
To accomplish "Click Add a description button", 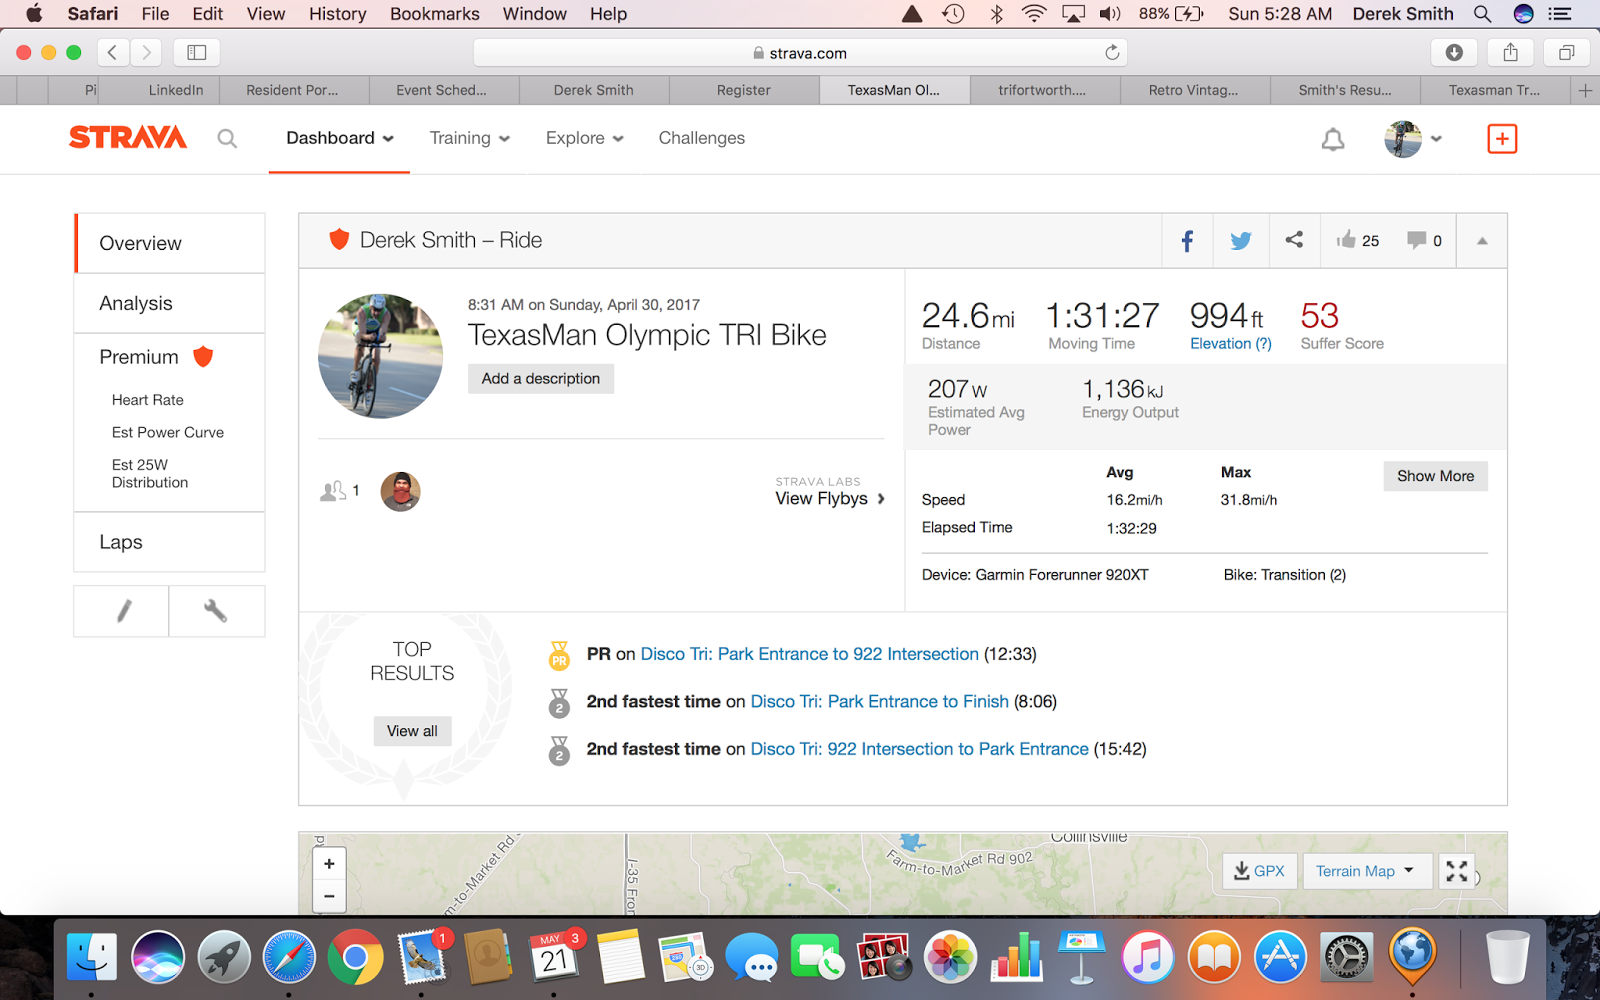I will click(541, 378).
